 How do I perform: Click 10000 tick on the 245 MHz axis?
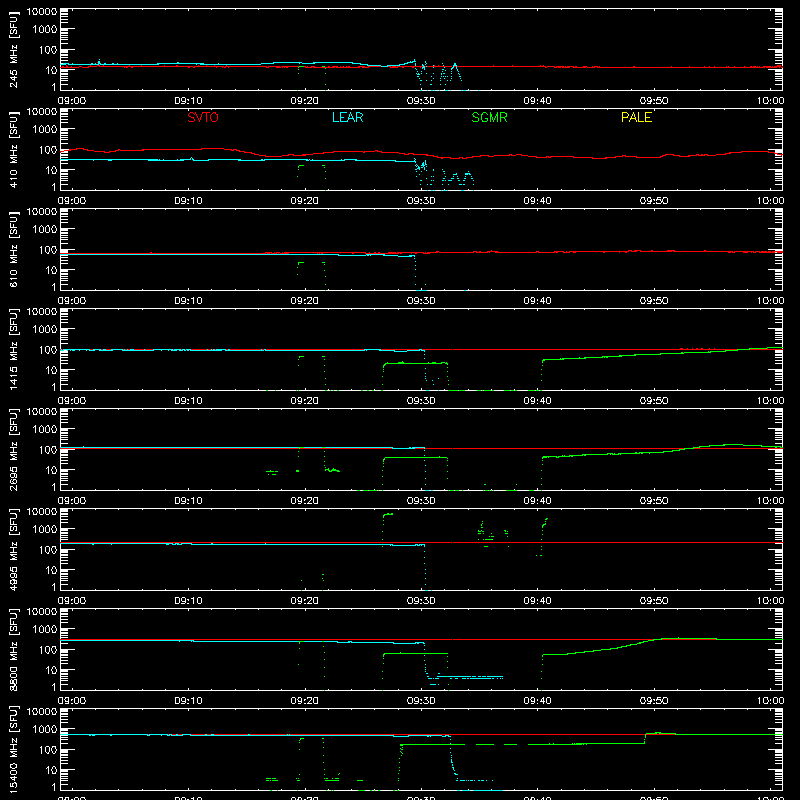42,12
